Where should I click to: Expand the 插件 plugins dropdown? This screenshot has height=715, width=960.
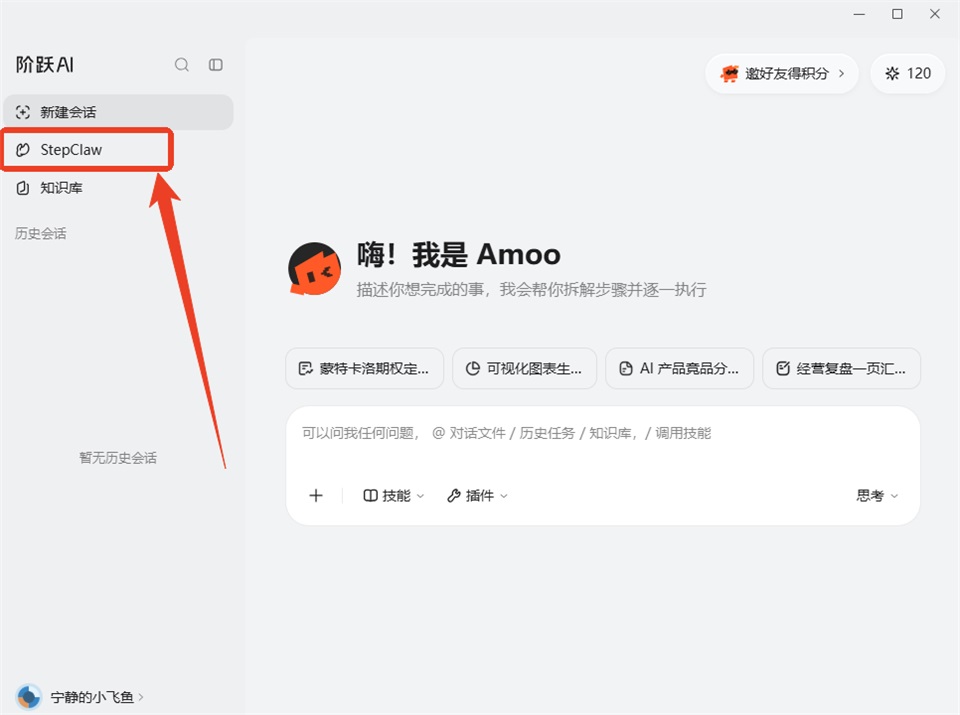[477, 495]
